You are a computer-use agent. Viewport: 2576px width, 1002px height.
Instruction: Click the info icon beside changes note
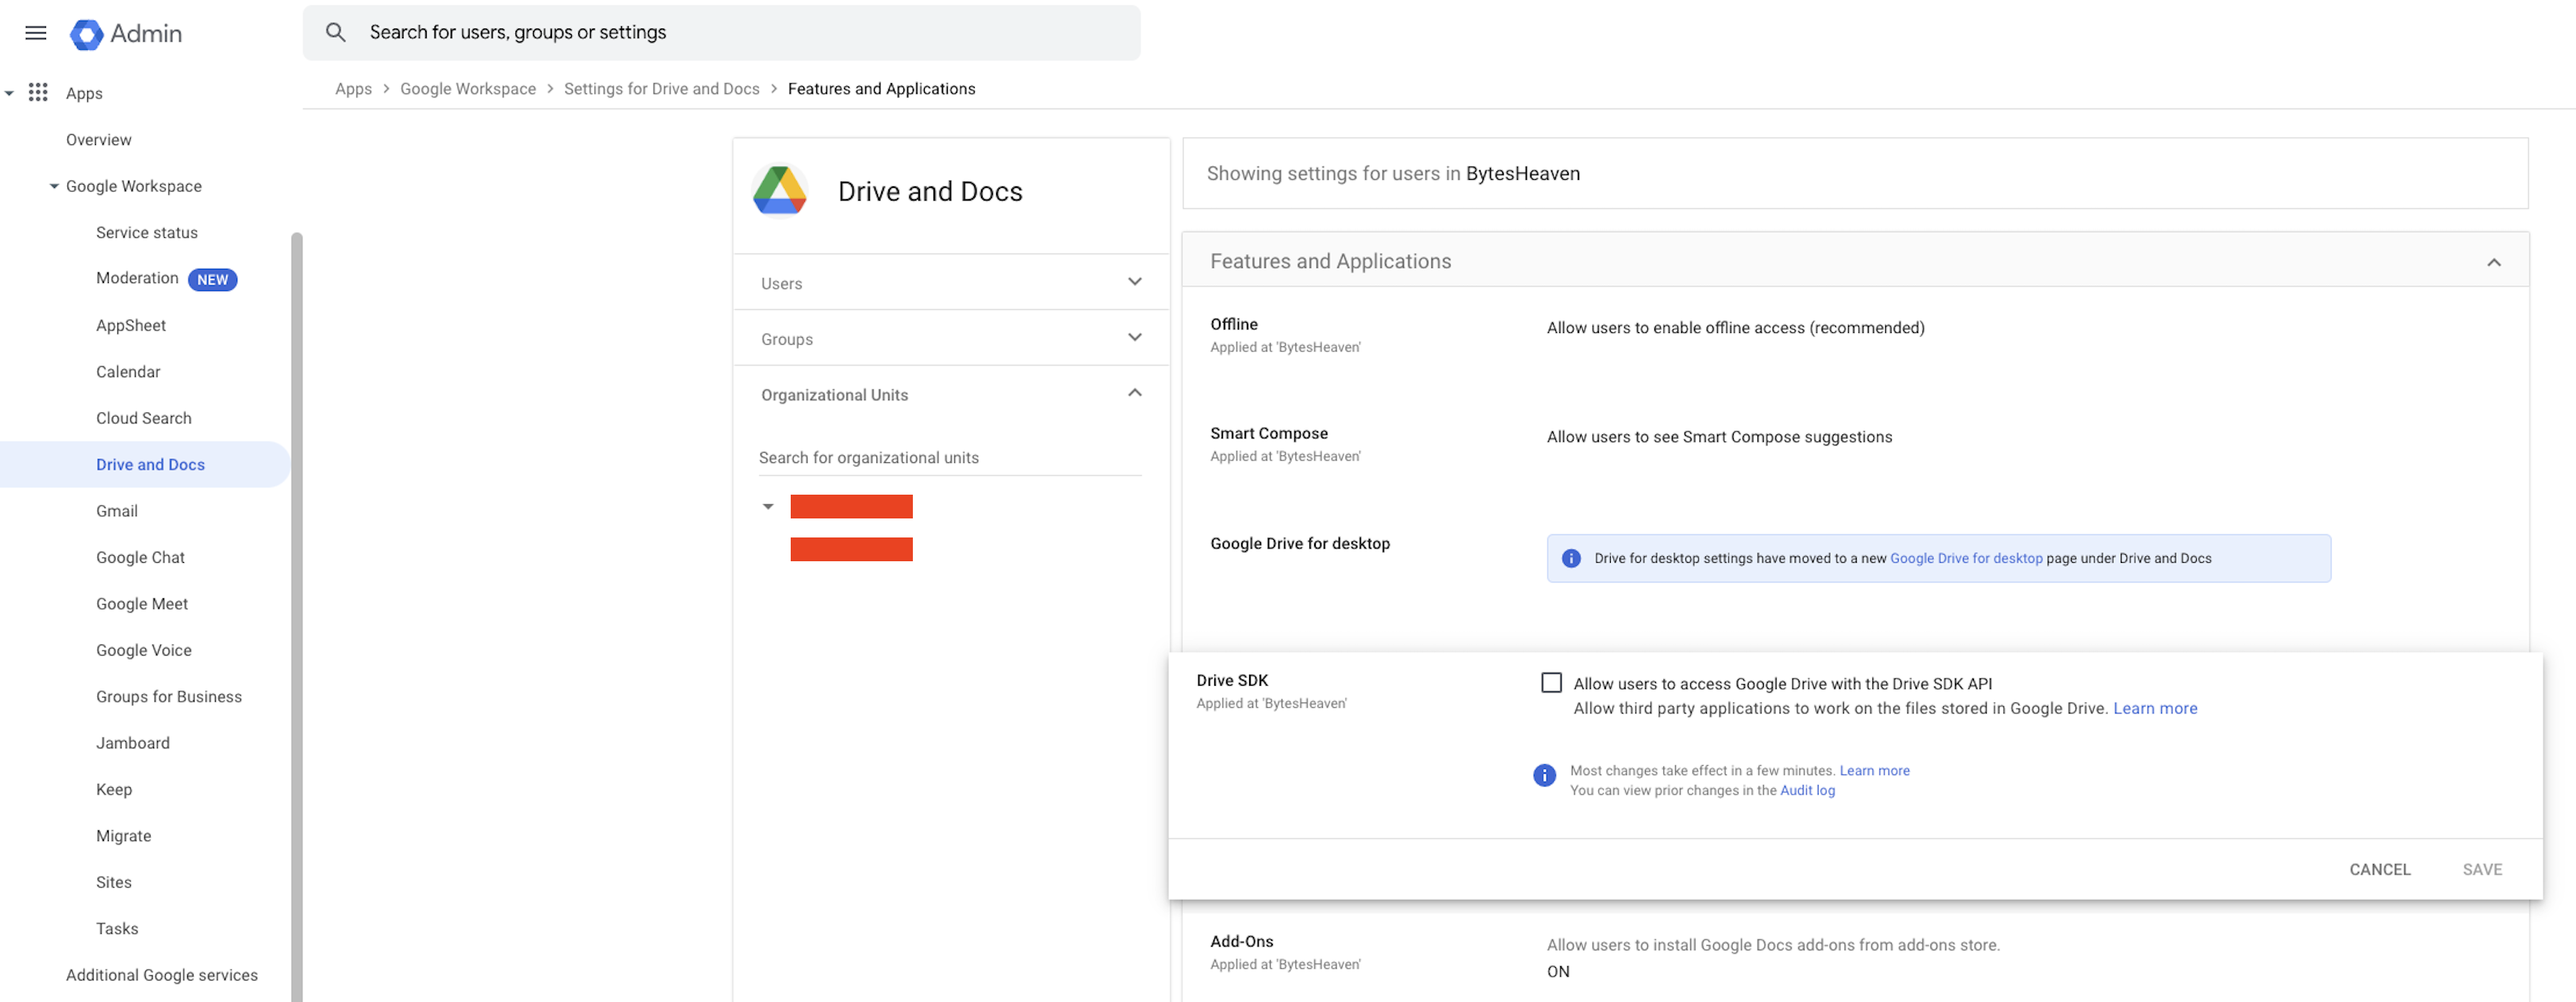1544,775
